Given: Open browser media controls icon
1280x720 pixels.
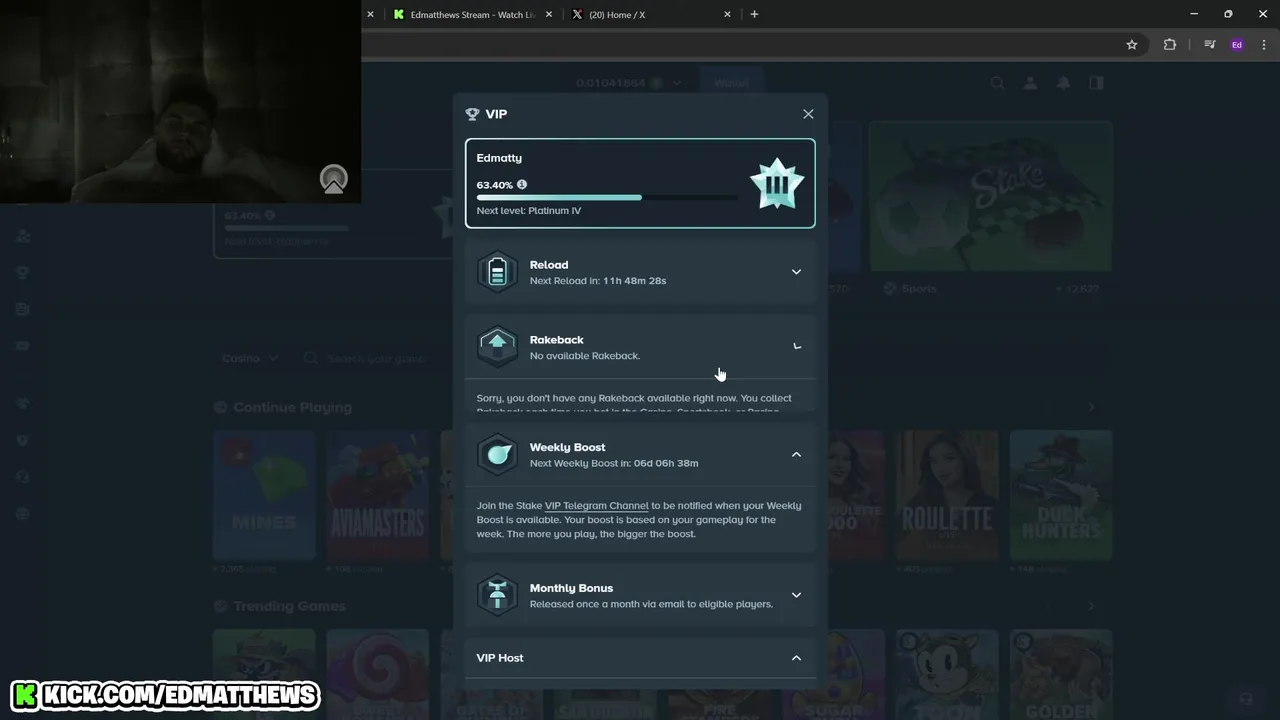Looking at the screenshot, I should [1210, 45].
